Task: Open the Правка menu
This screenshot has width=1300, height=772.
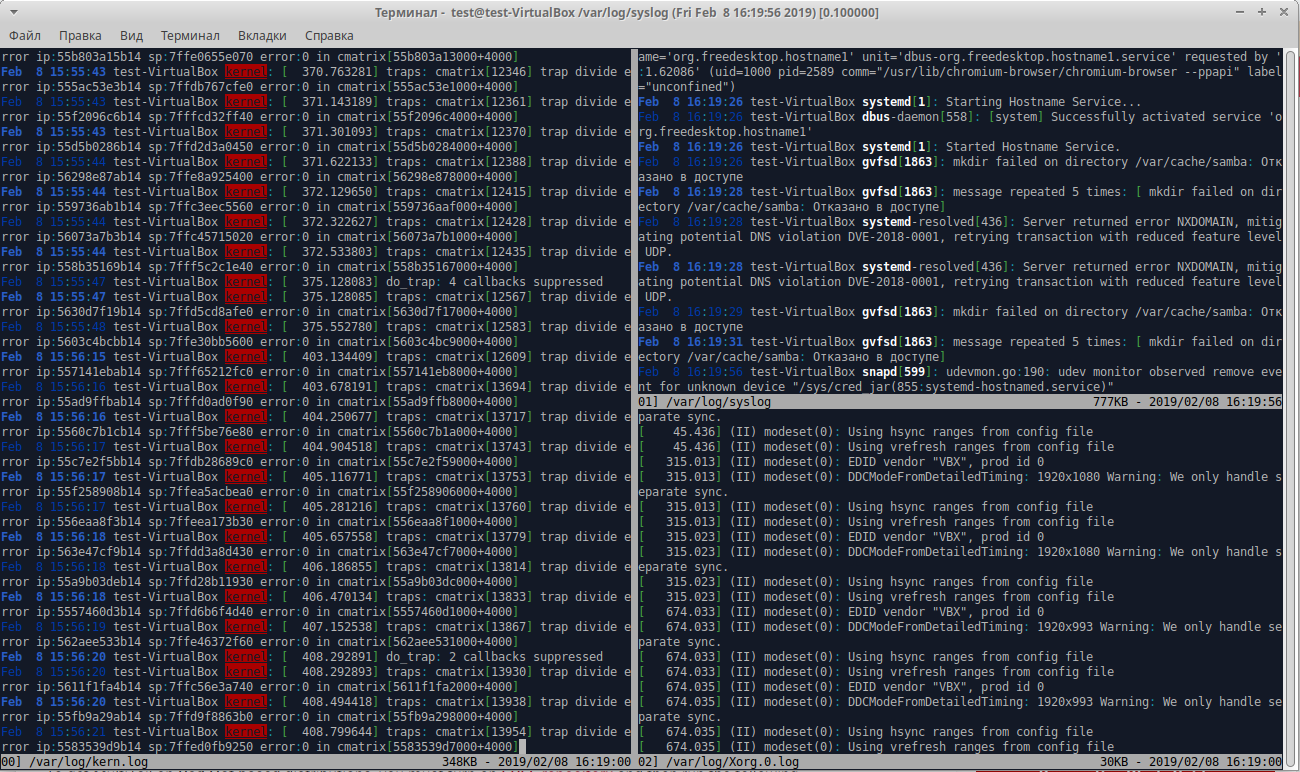Action: [80, 35]
